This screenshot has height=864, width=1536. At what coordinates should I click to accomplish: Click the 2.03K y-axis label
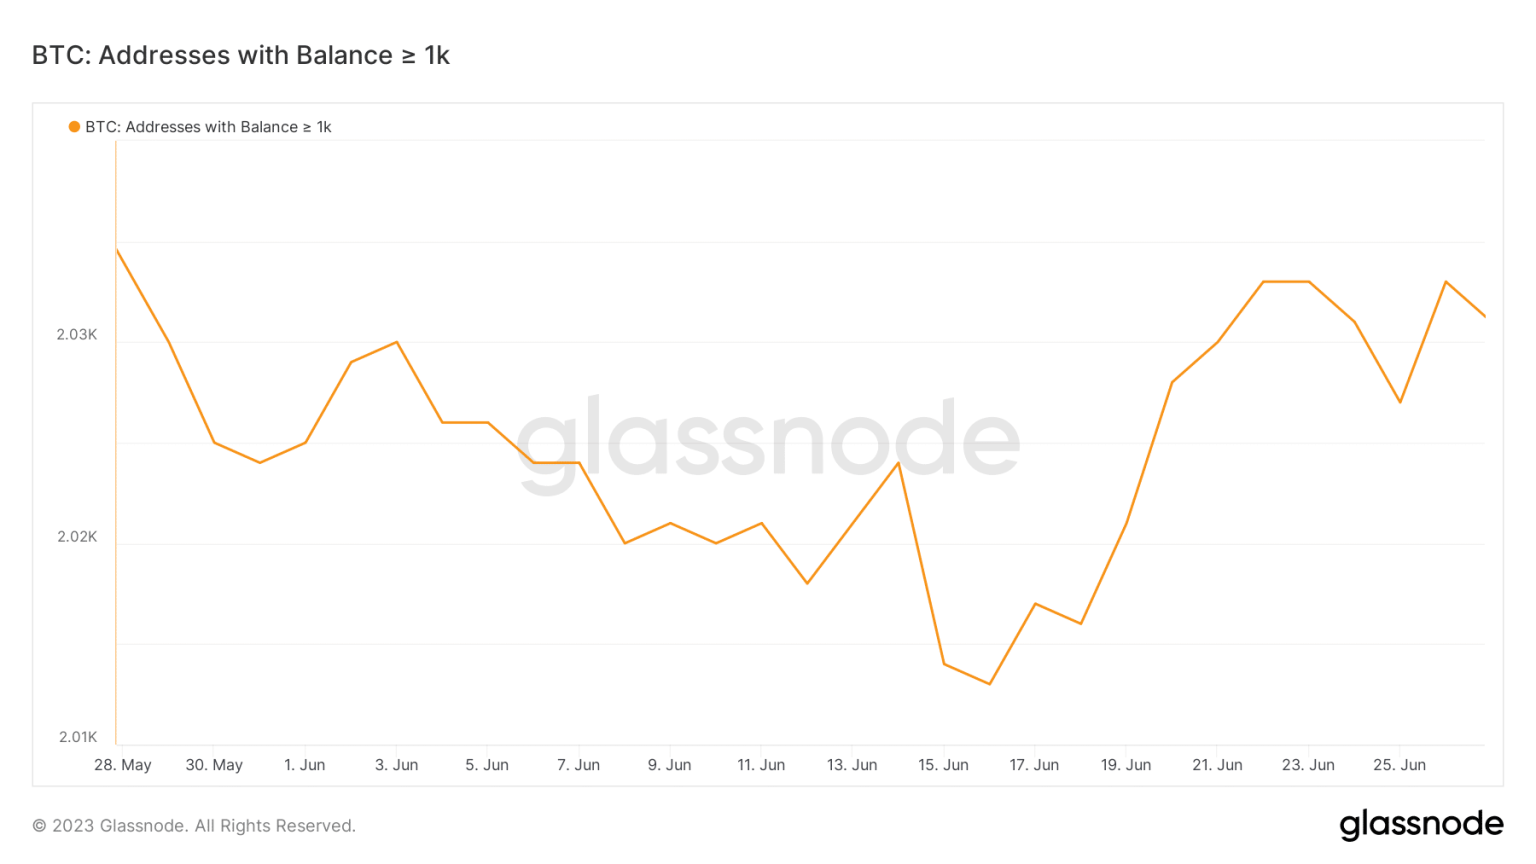click(x=77, y=335)
